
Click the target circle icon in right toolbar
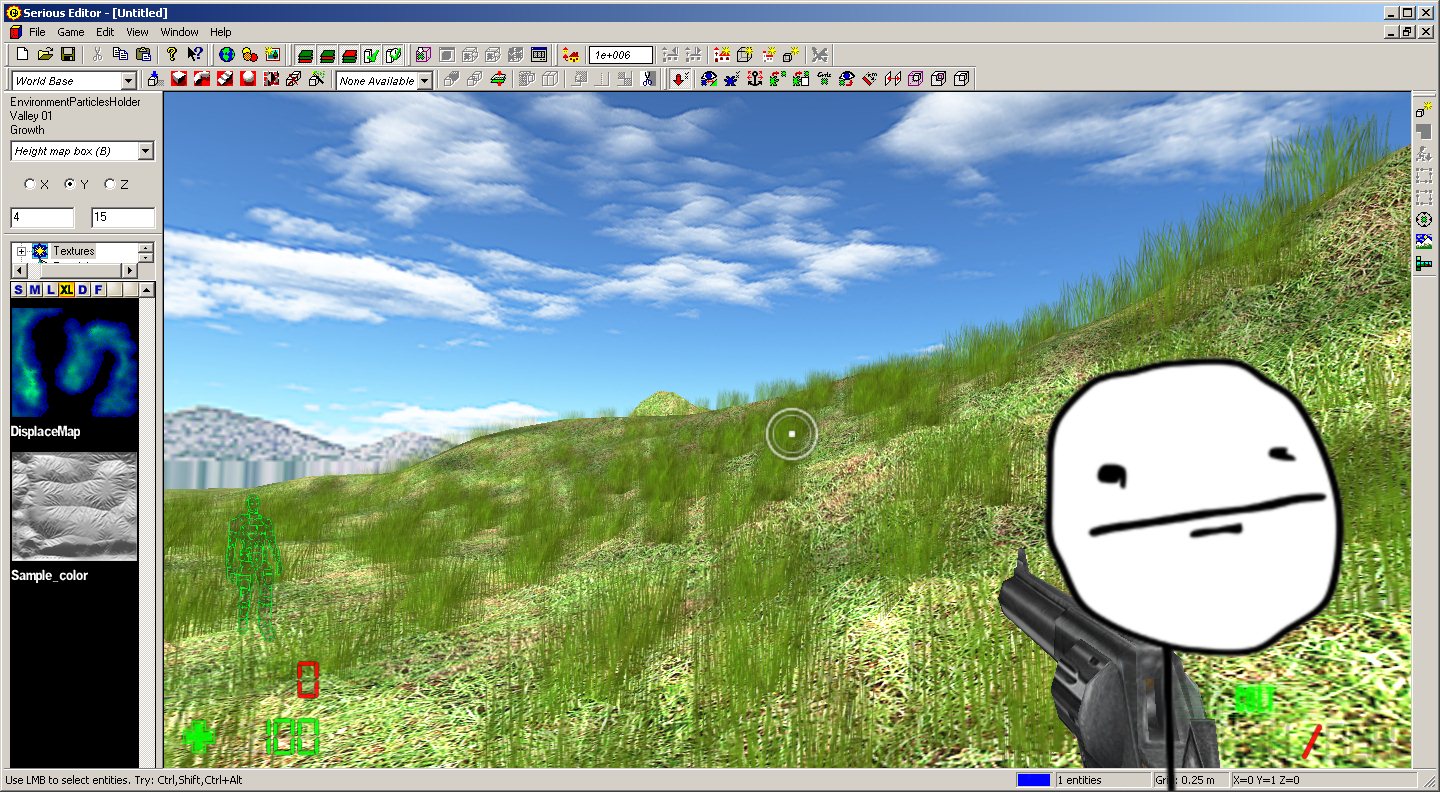point(1424,219)
